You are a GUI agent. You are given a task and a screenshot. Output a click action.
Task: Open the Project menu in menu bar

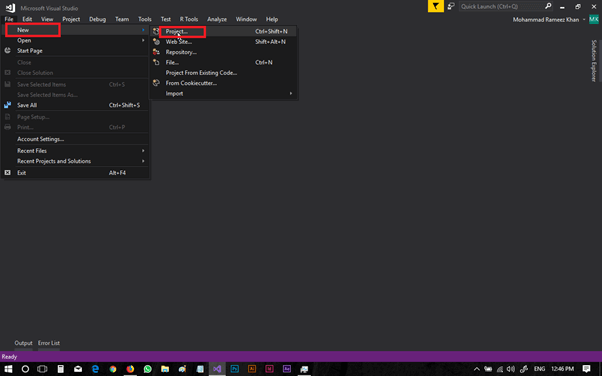coord(71,19)
